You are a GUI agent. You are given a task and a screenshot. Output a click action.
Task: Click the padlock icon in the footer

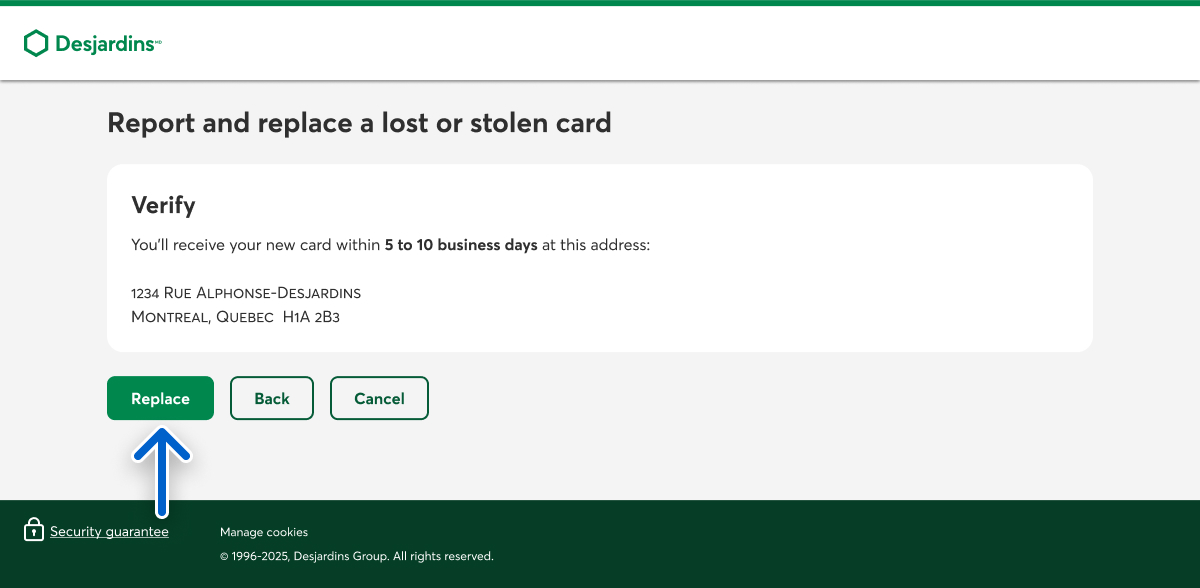click(34, 529)
